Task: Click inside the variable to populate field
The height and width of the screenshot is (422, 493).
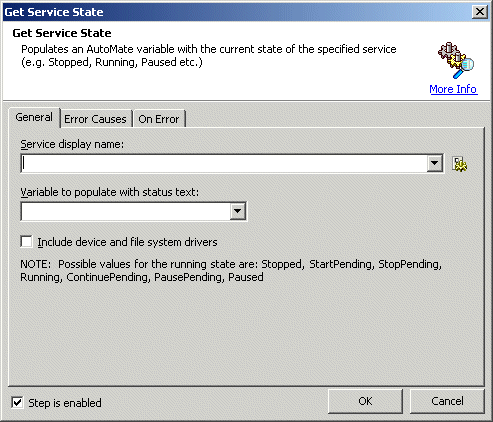Action: (126, 211)
